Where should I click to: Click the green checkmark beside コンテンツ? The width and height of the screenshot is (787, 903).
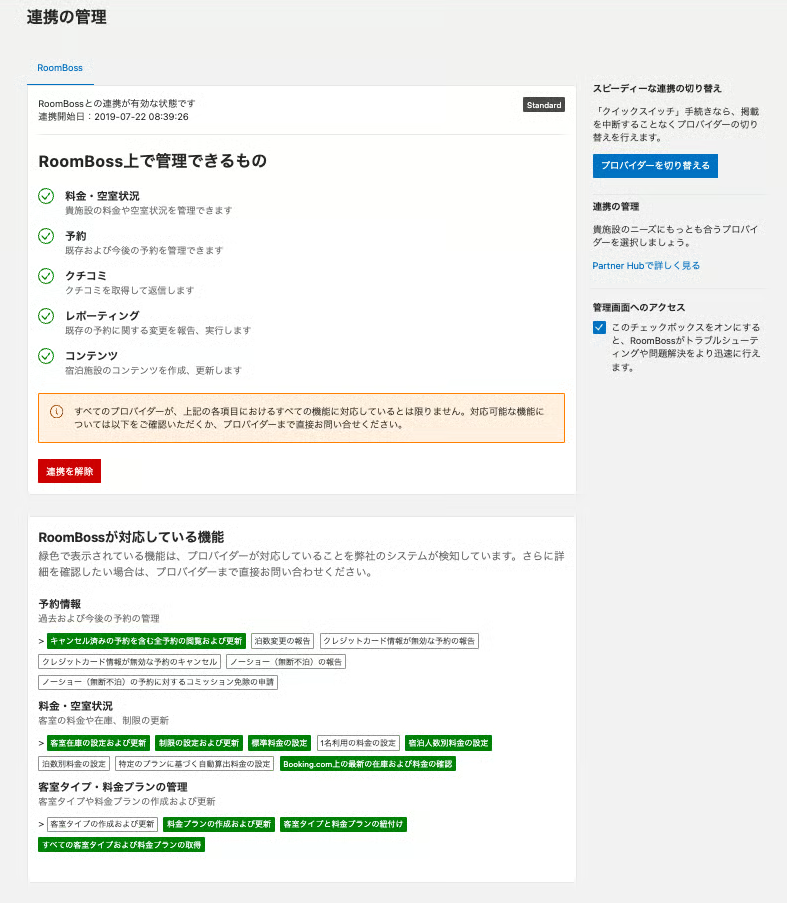coord(46,356)
